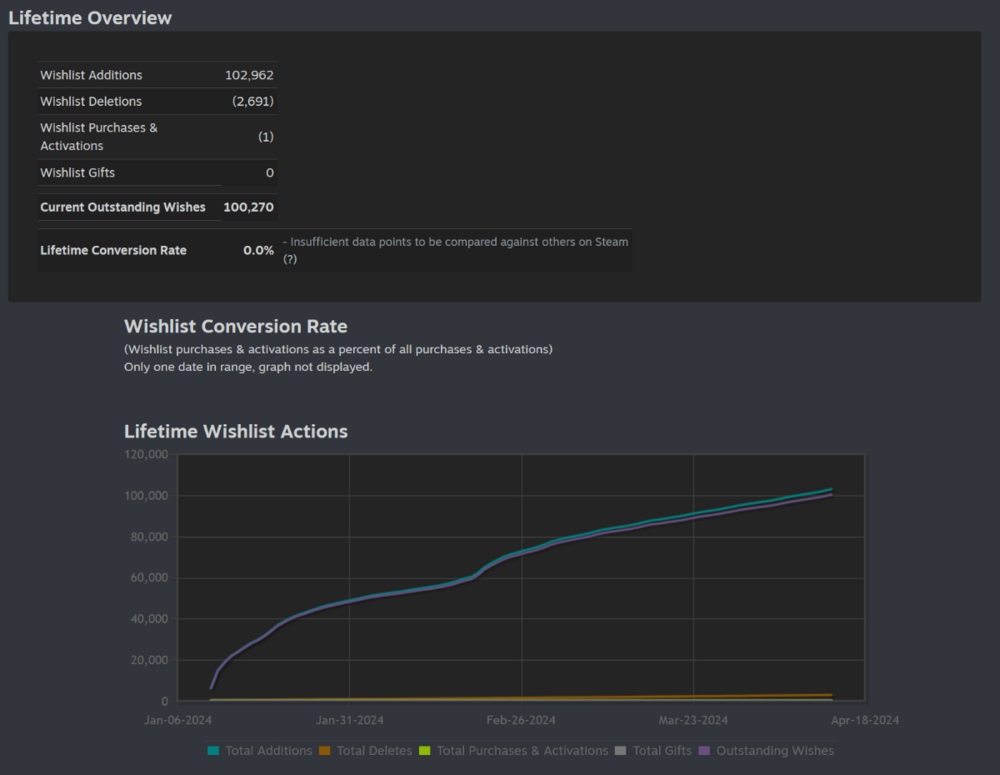The image size is (1000, 775).
Task: Click the Lifetime Overview heading
Action: [90, 18]
